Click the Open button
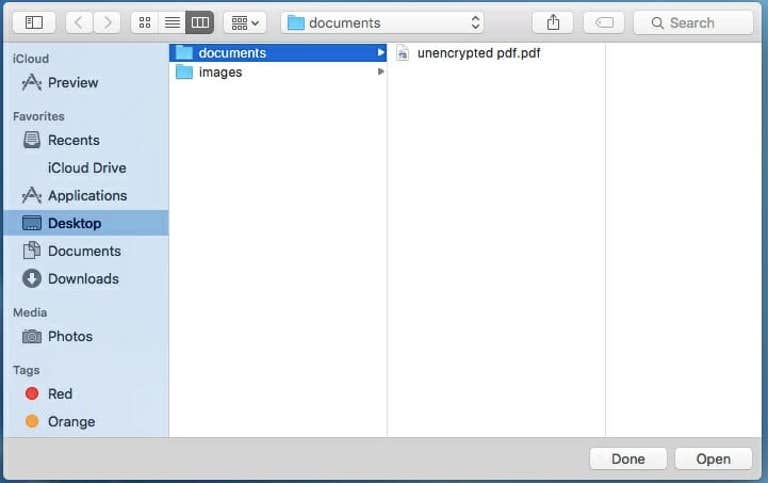 tap(713, 459)
